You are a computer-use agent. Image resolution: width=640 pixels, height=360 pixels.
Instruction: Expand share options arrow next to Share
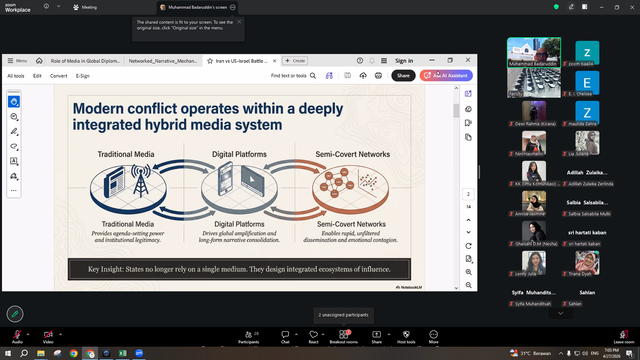(389, 334)
